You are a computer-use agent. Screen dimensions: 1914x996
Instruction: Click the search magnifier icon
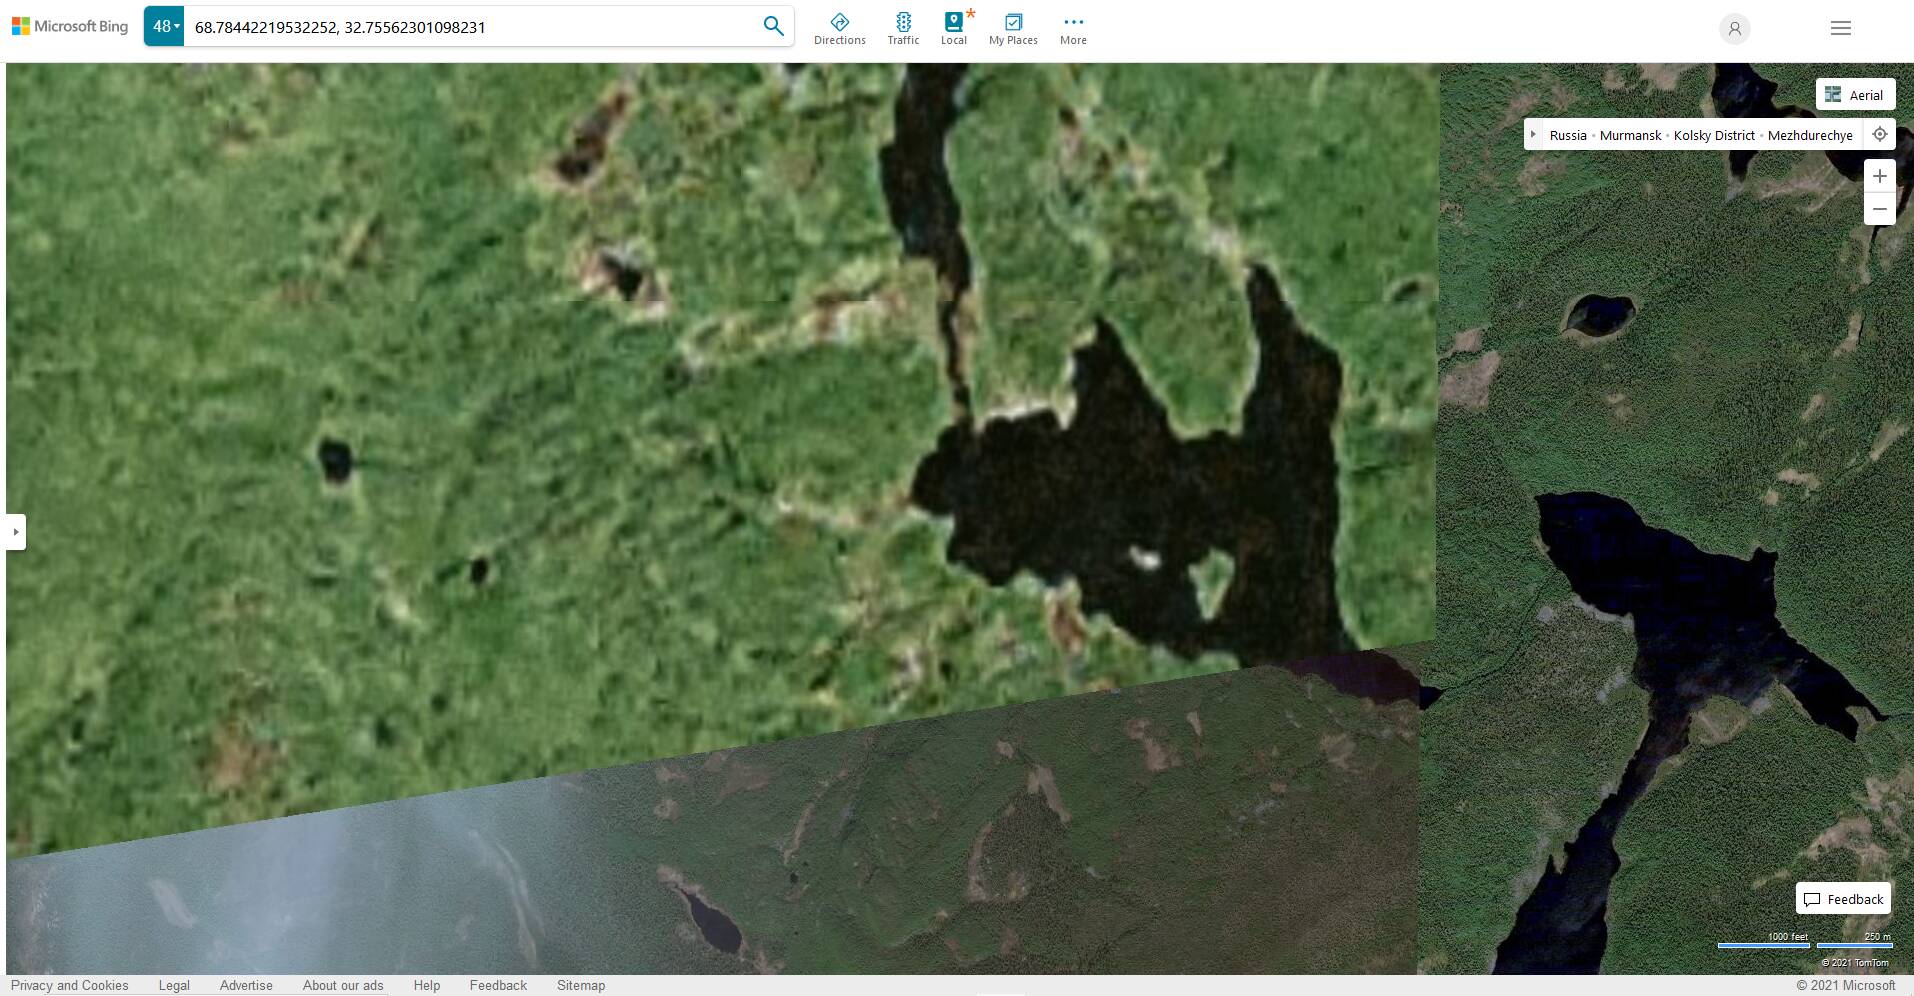[x=773, y=26]
